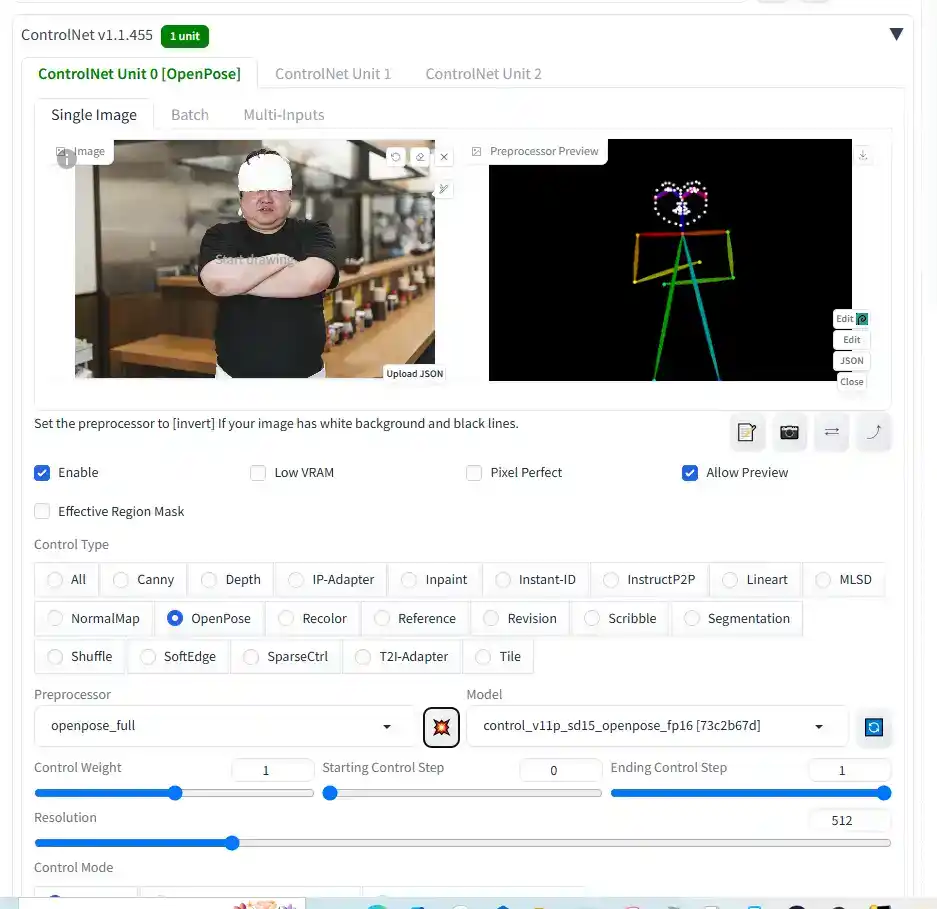
Task: Uncheck Allow Preview checkbox
Action: pyautogui.click(x=690, y=473)
